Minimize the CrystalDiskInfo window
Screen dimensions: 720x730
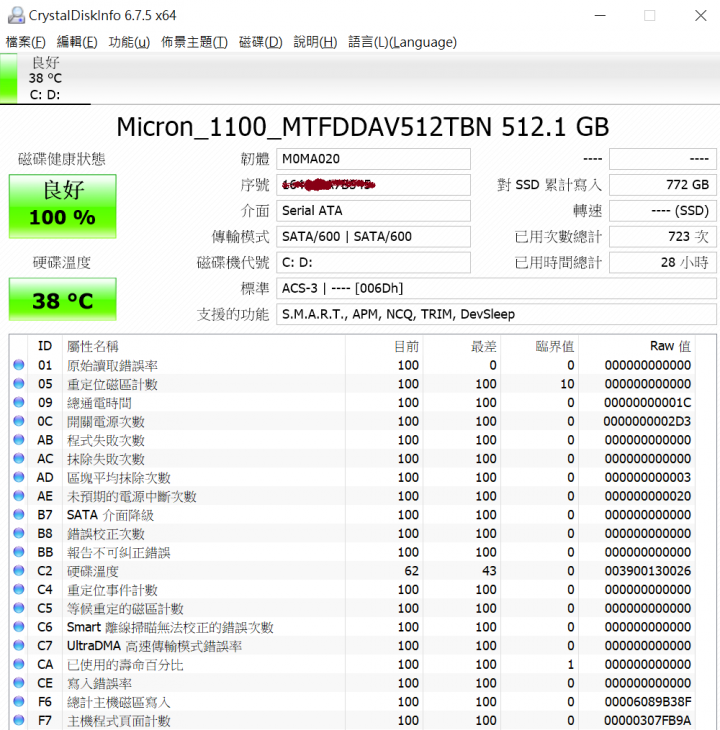click(x=600, y=15)
